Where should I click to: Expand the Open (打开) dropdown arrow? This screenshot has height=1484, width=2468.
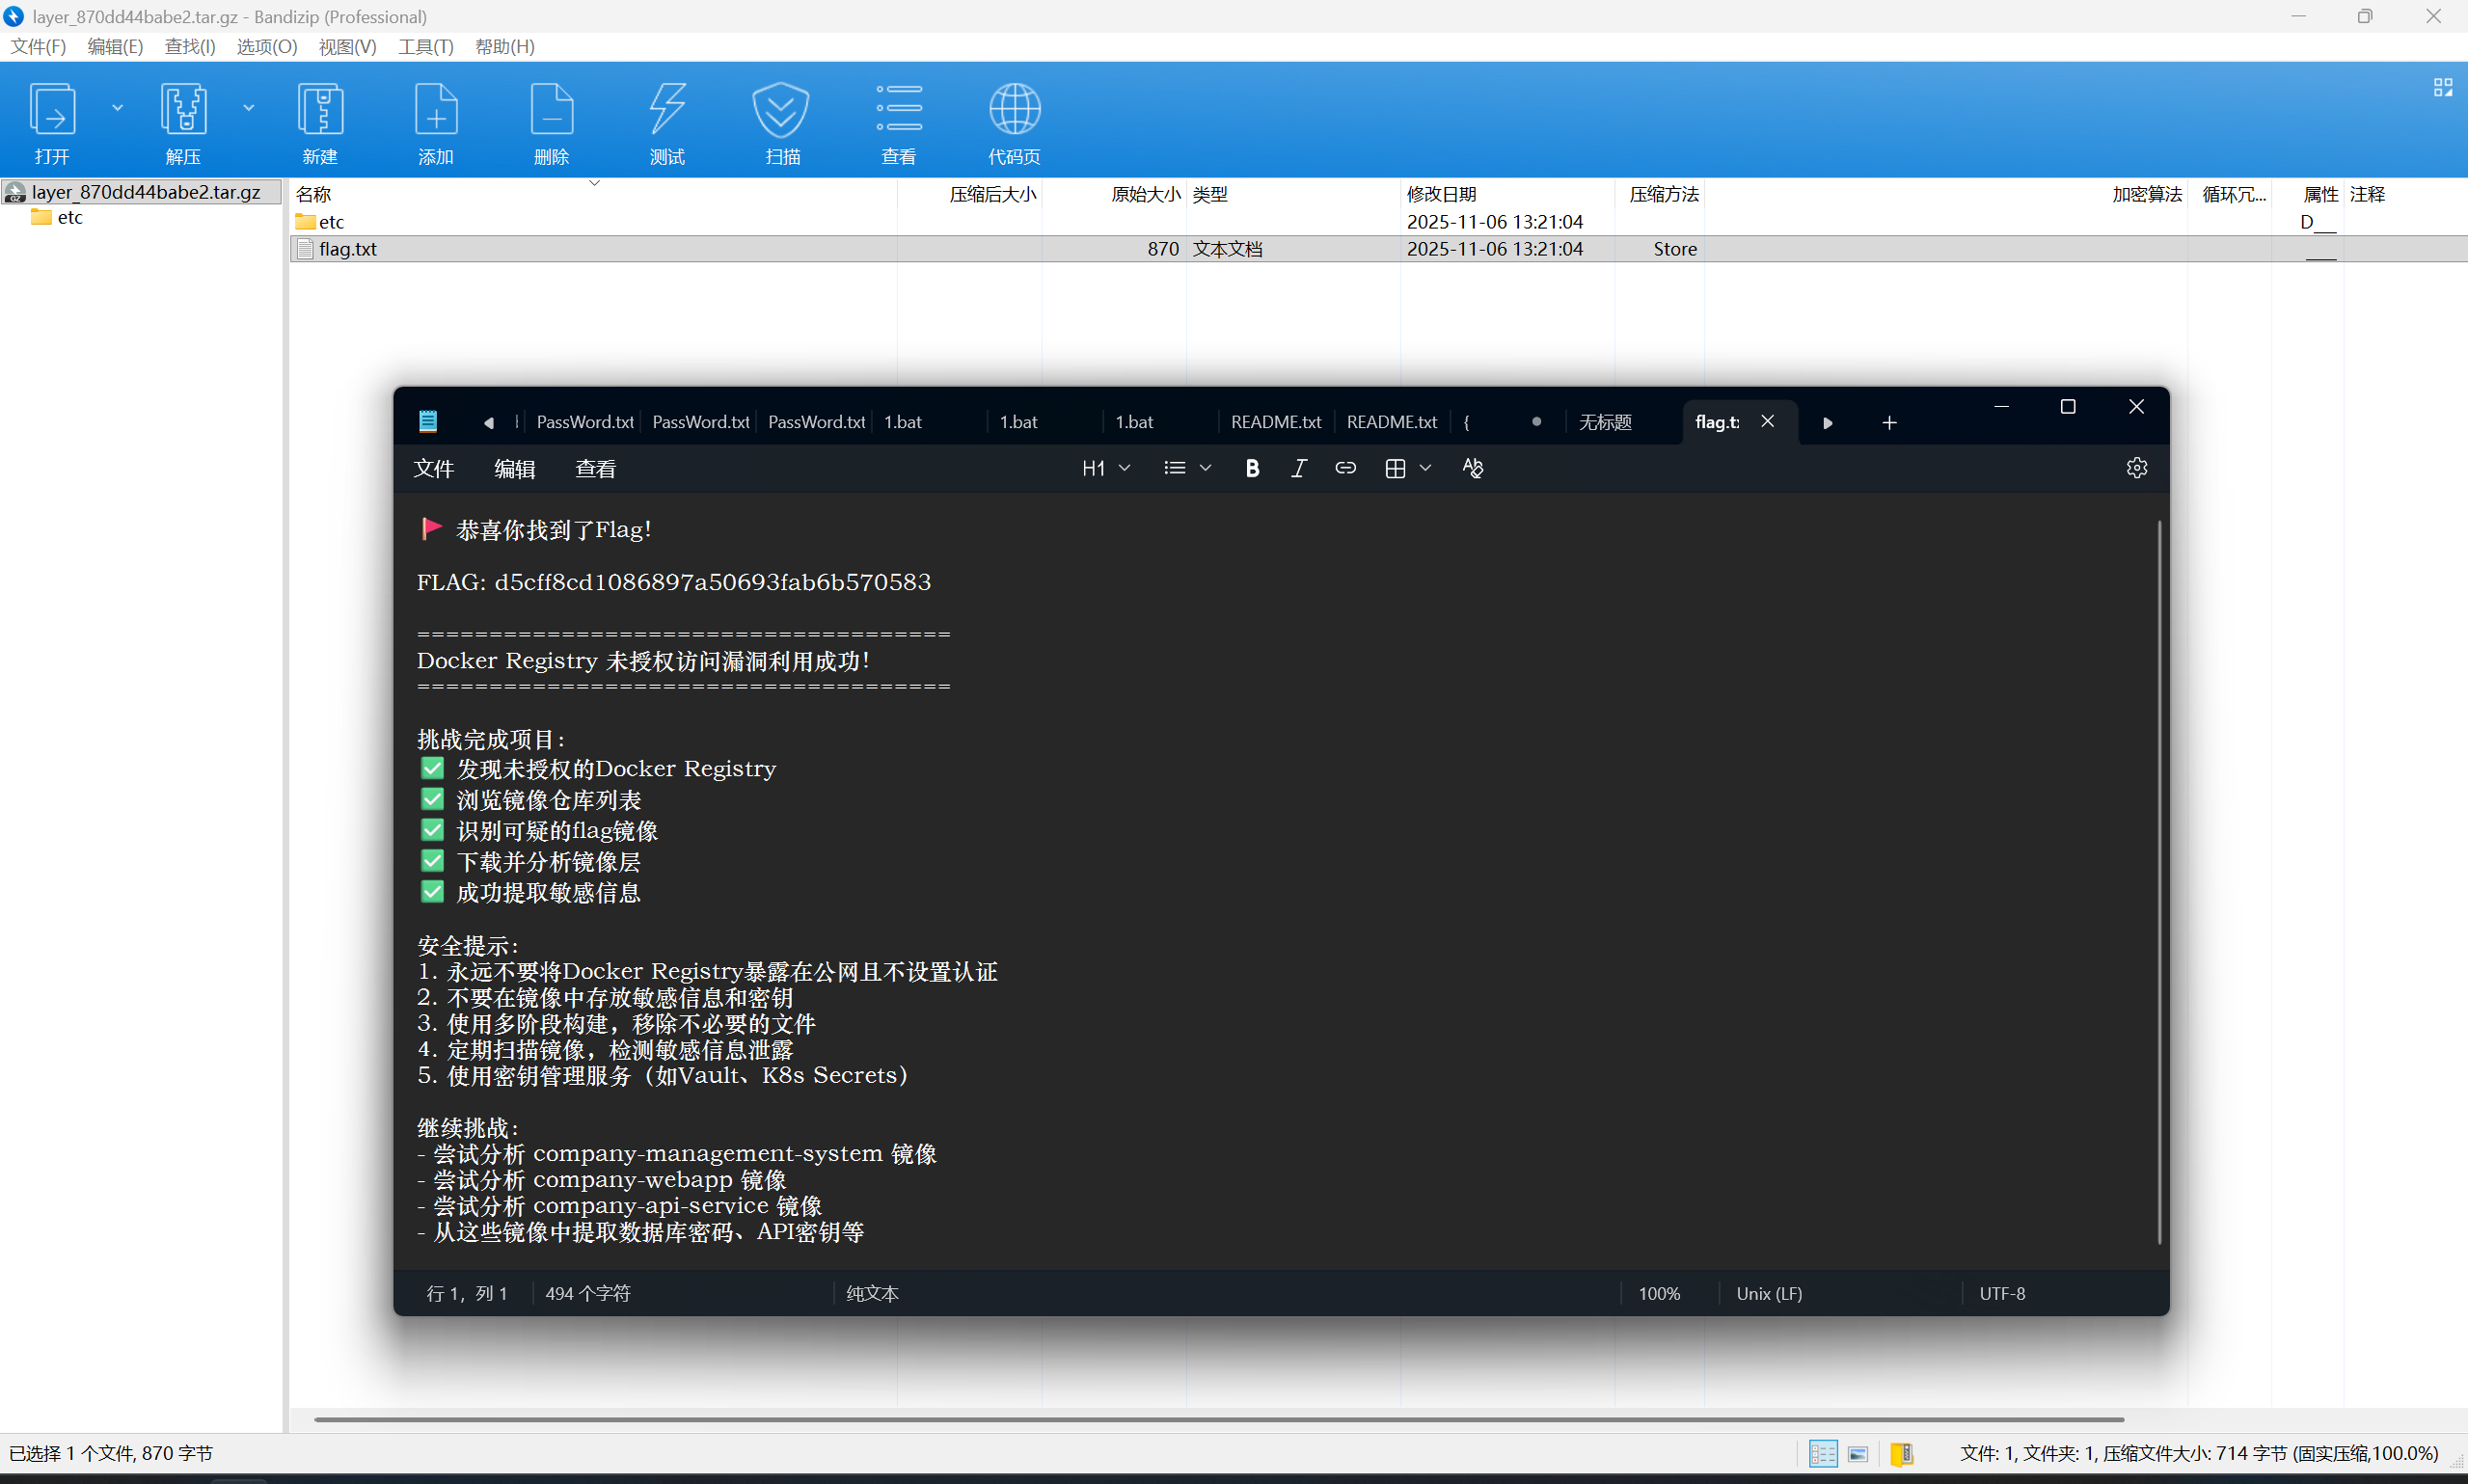coord(117,108)
